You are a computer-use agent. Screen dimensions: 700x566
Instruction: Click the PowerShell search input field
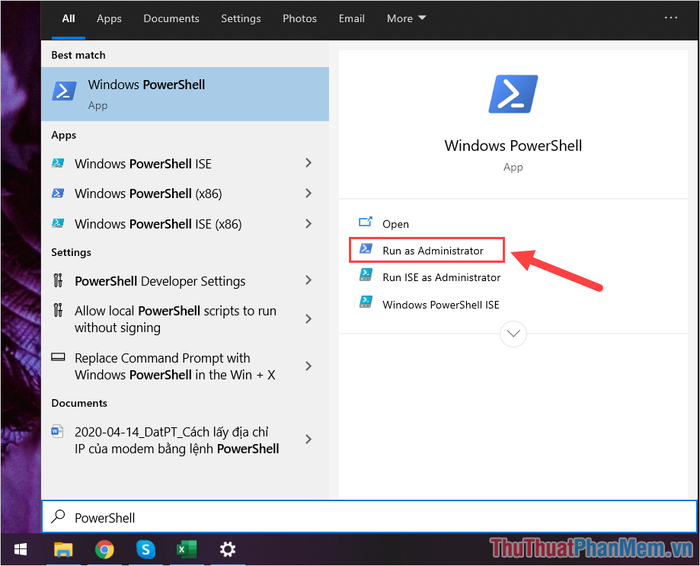pyautogui.click(x=369, y=516)
